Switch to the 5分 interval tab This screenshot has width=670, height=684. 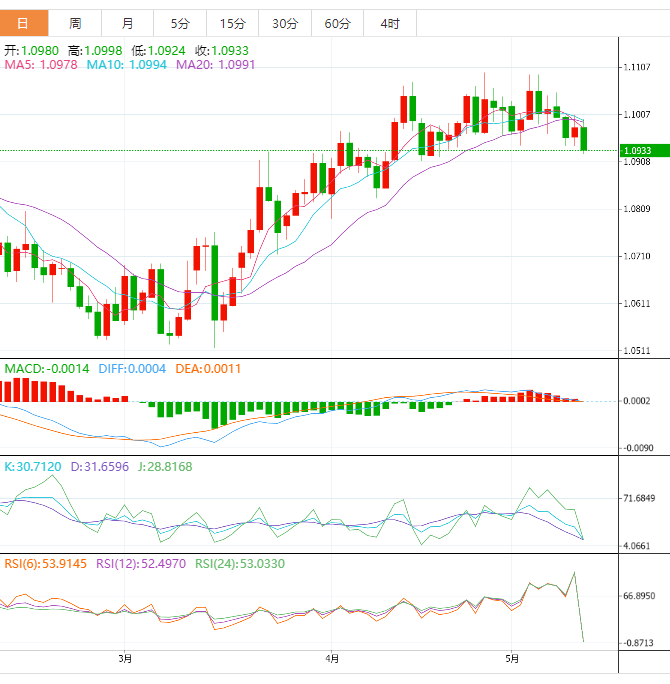click(179, 23)
